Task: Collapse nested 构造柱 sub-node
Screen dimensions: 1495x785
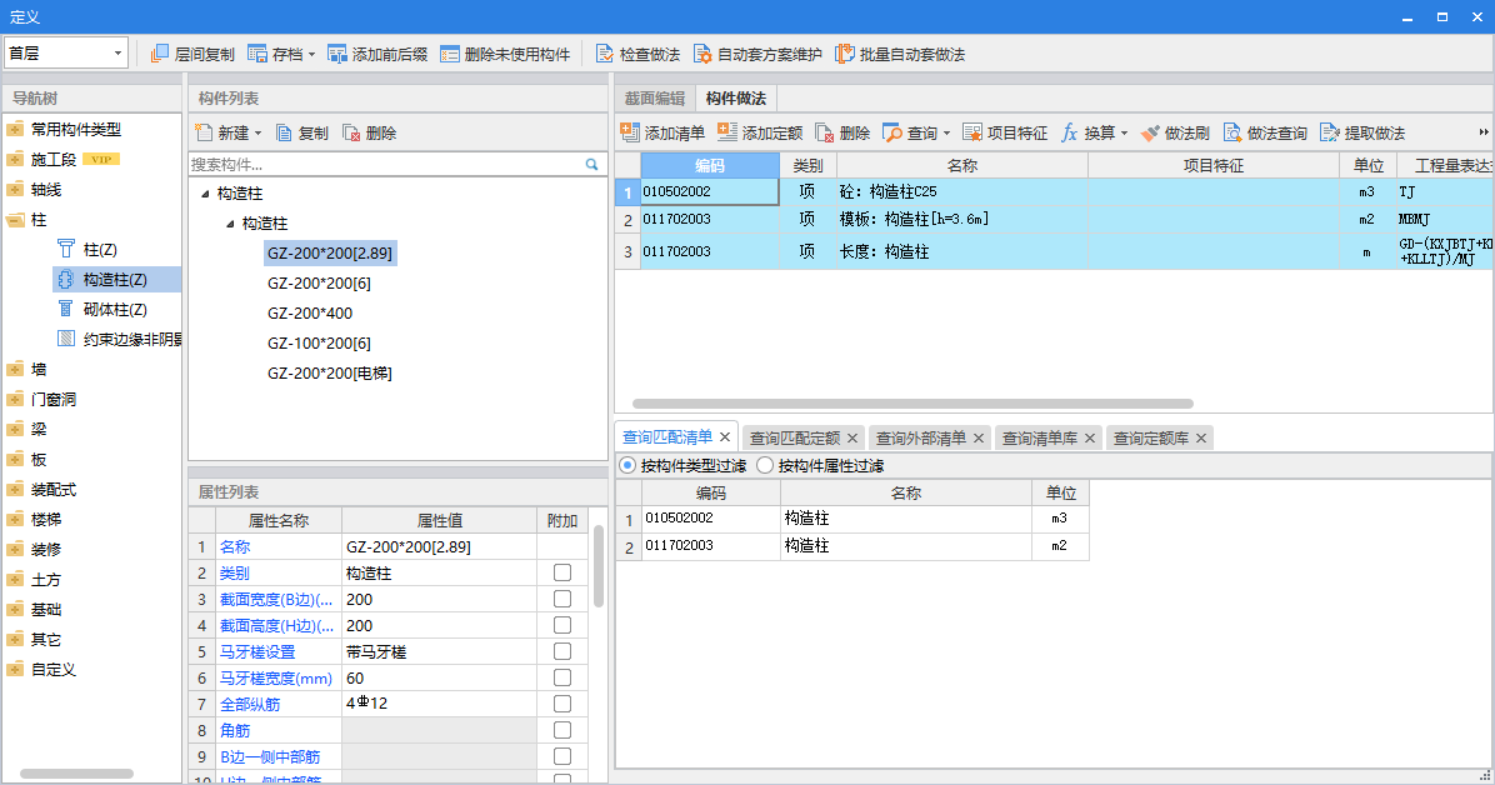Action: pos(231,224)
